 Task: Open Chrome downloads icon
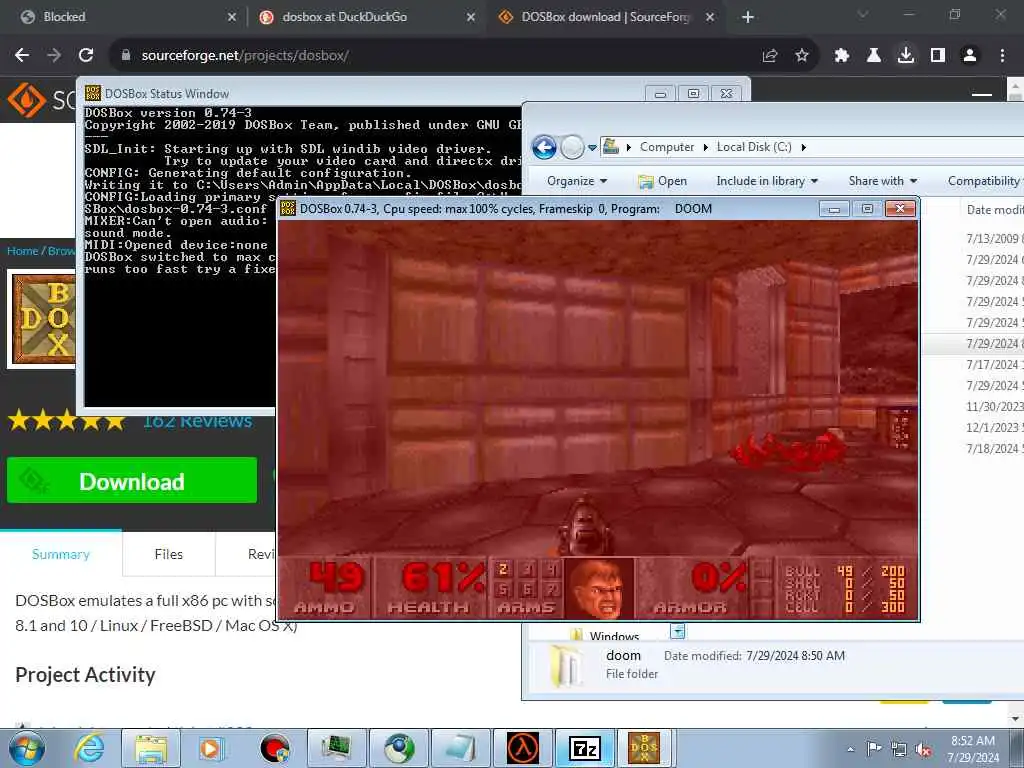tap(906, 56)
